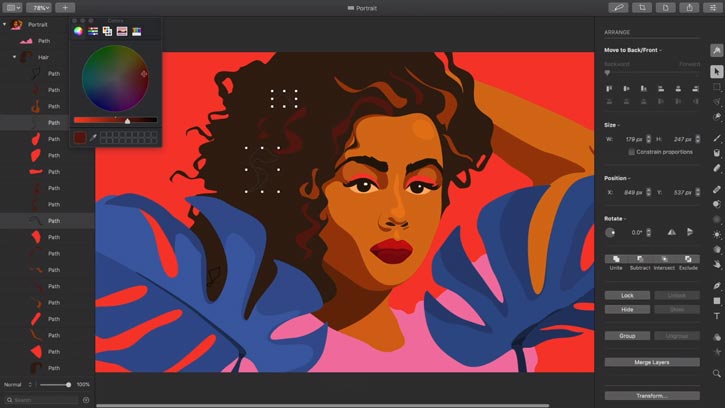The image size is (725, 408).
Task: Click the Intersect shapes icon
Action: (x=664, y=259)
